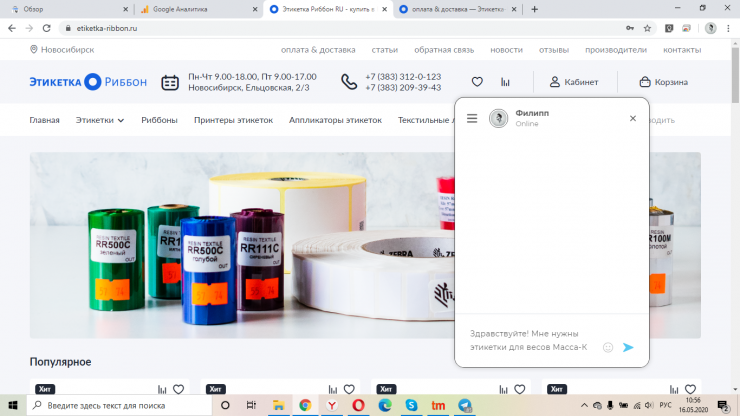Expand the Этикетки dropdown menu
The width and height of the screenshot is (740, 416).
pyautogui.click(x=100, y=120)
